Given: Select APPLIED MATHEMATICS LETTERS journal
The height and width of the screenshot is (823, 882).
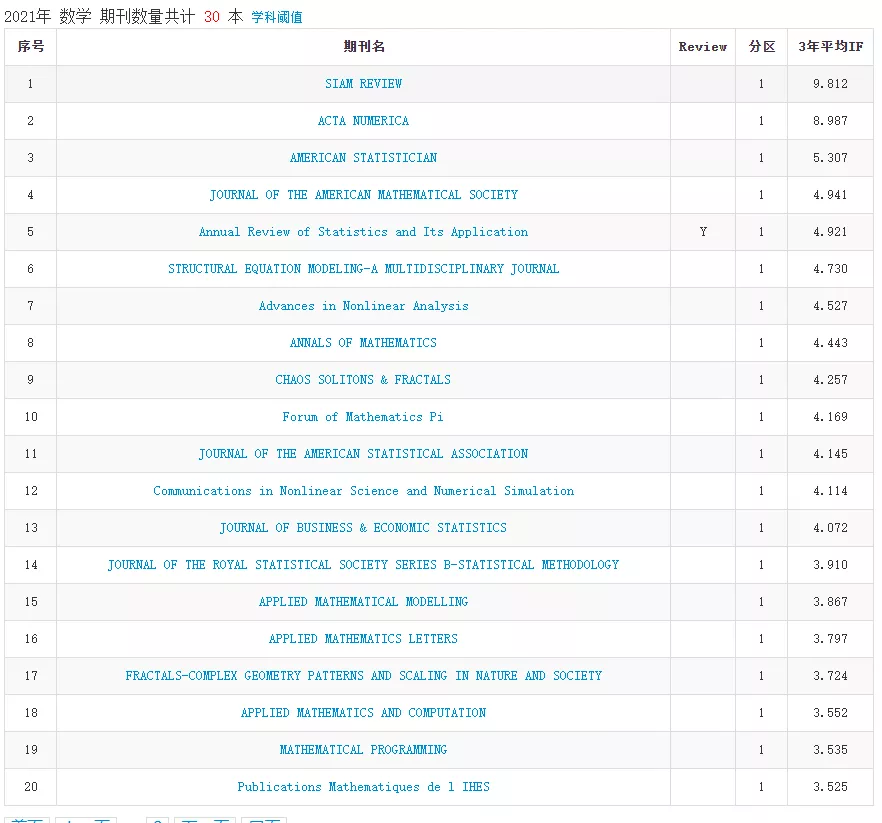Looking at the screenshot, I should coord(363,639).
